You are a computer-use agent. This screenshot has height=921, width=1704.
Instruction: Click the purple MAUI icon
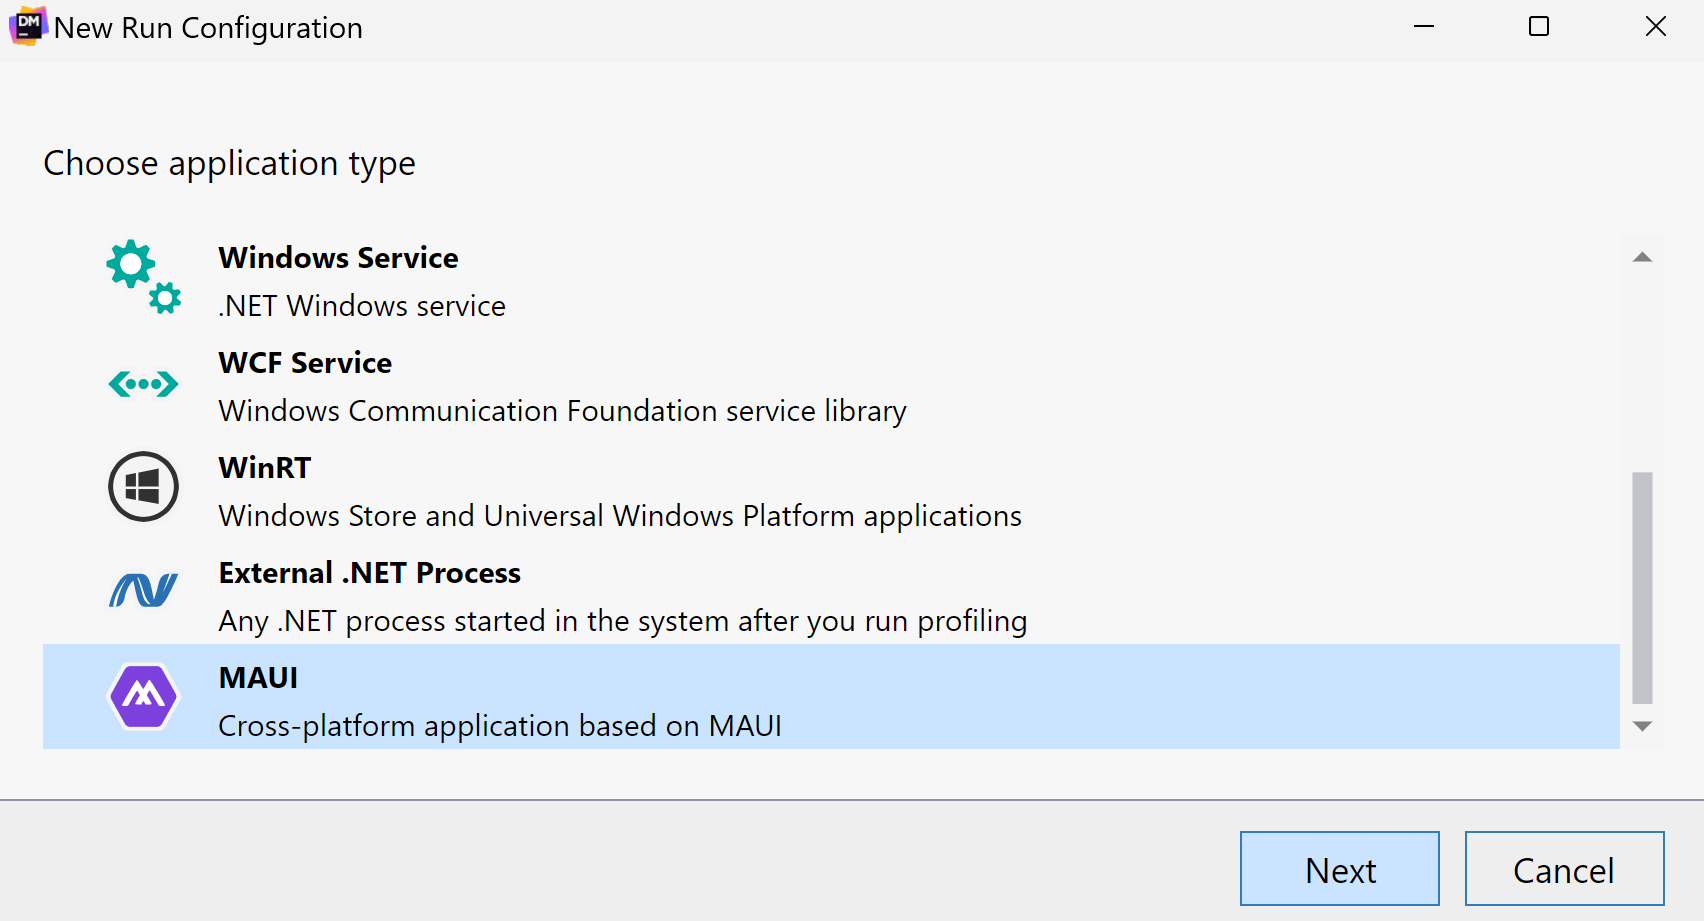(143, 696)
